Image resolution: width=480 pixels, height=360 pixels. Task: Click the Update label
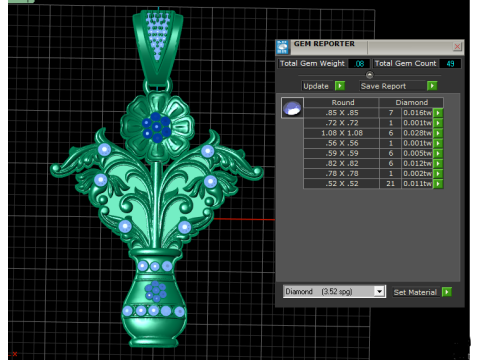click(316, 86)
